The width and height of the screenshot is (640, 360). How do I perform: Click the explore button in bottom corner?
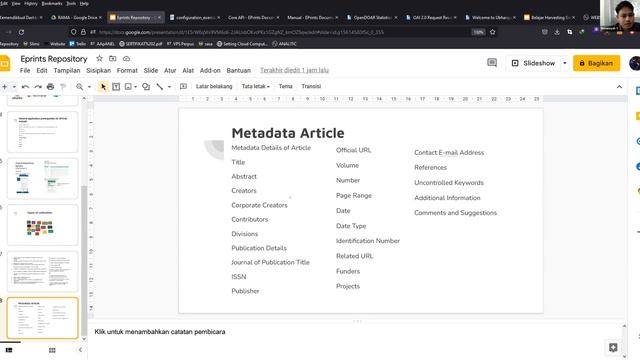point(613,347)
